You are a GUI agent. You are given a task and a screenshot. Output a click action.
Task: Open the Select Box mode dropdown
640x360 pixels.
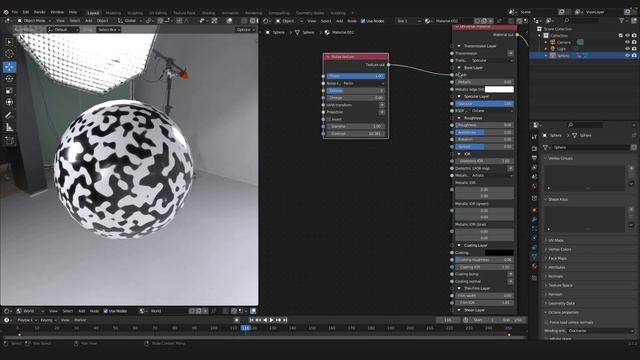click(x=109, y=30)
